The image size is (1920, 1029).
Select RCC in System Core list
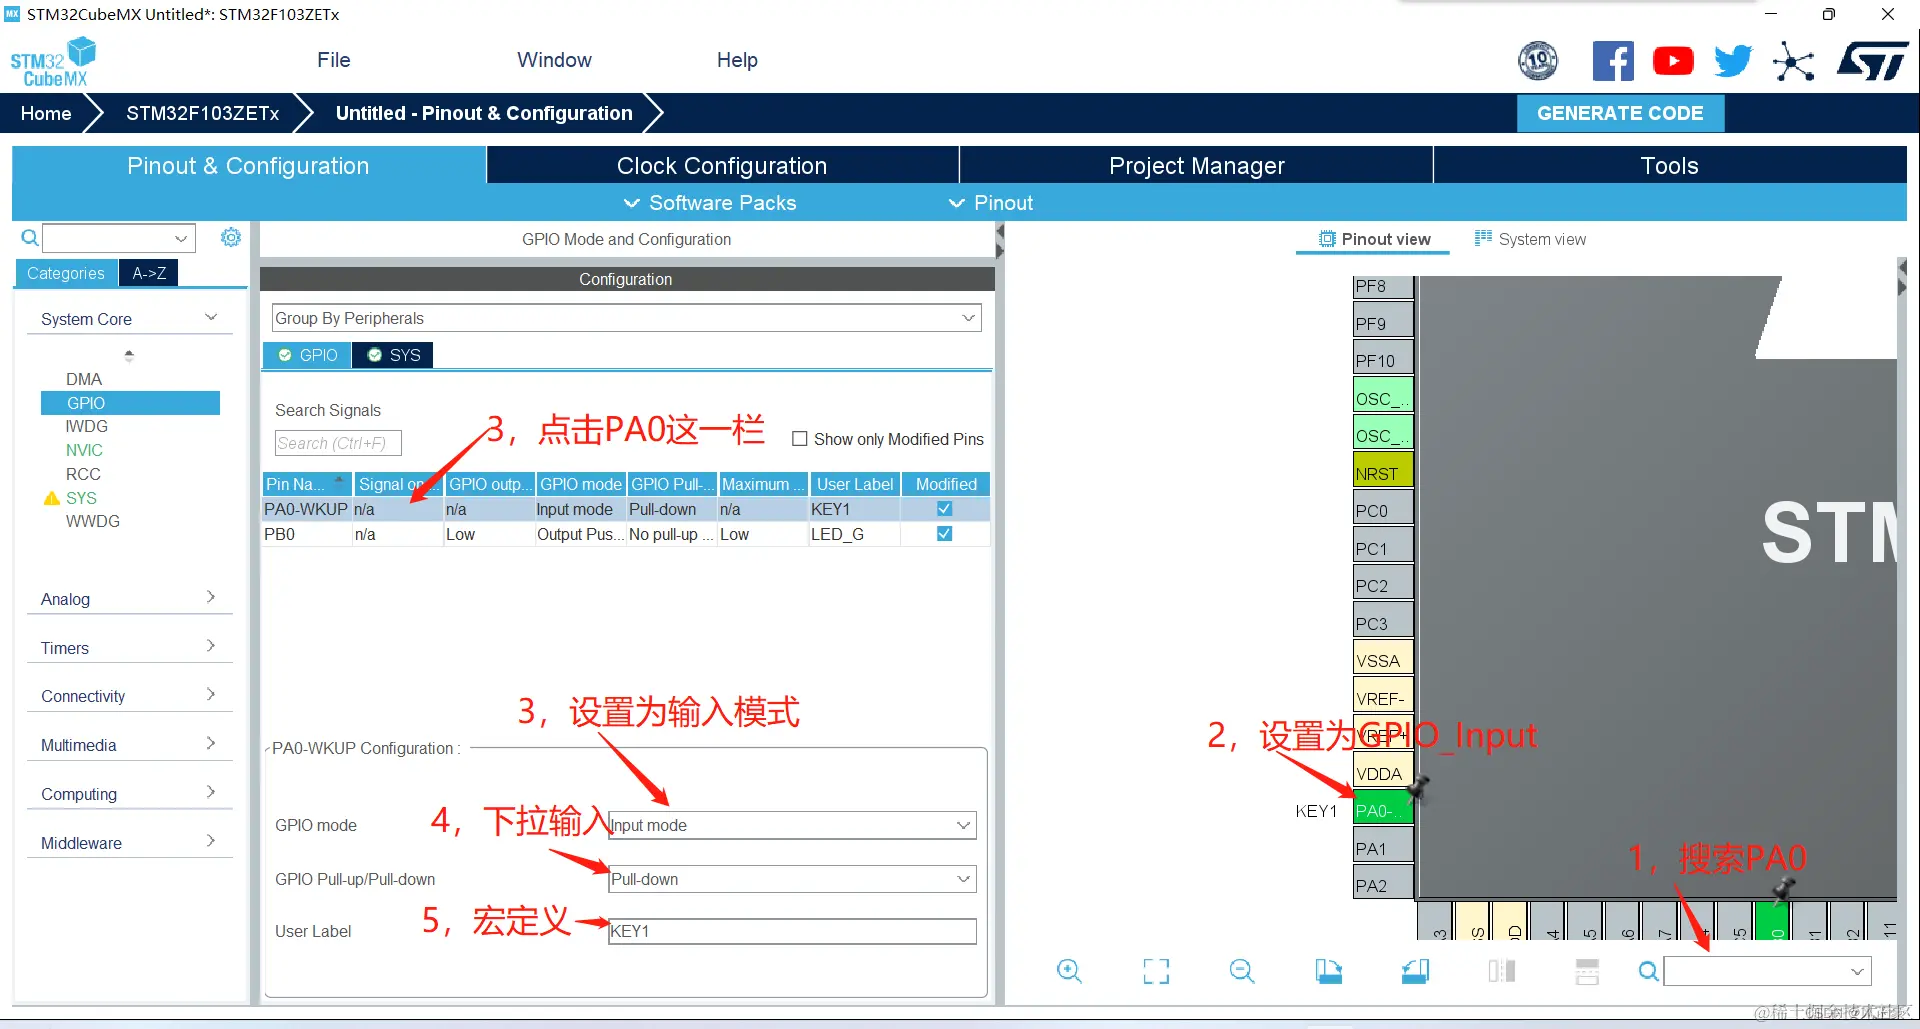(x=83, y=474)
